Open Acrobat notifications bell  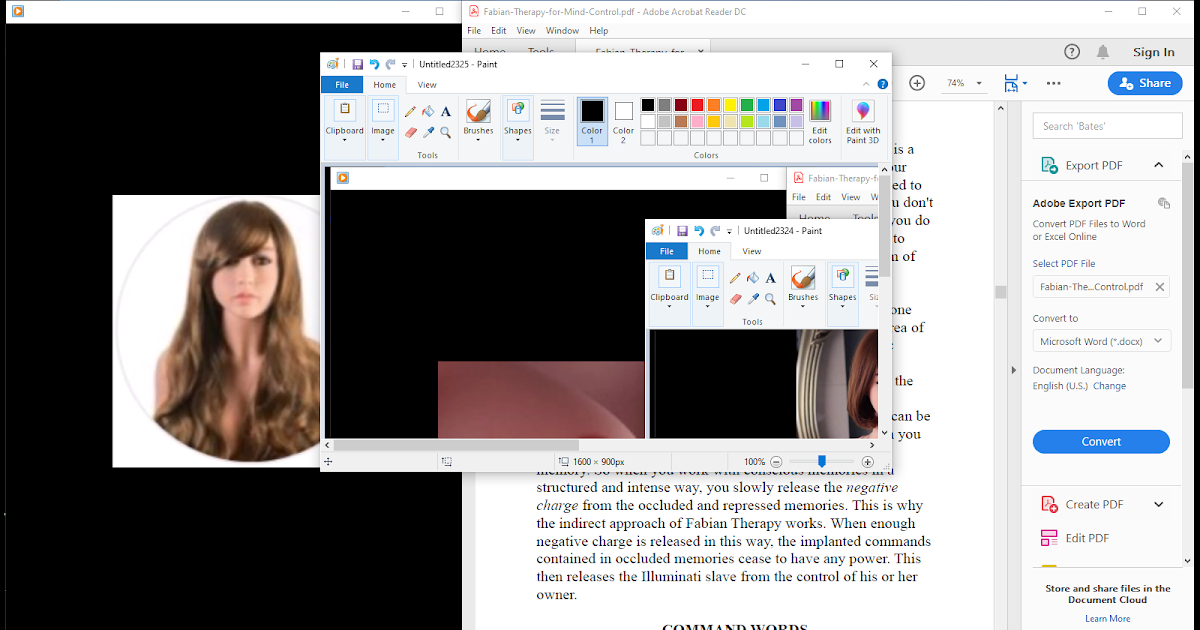tap(1103, 52)
